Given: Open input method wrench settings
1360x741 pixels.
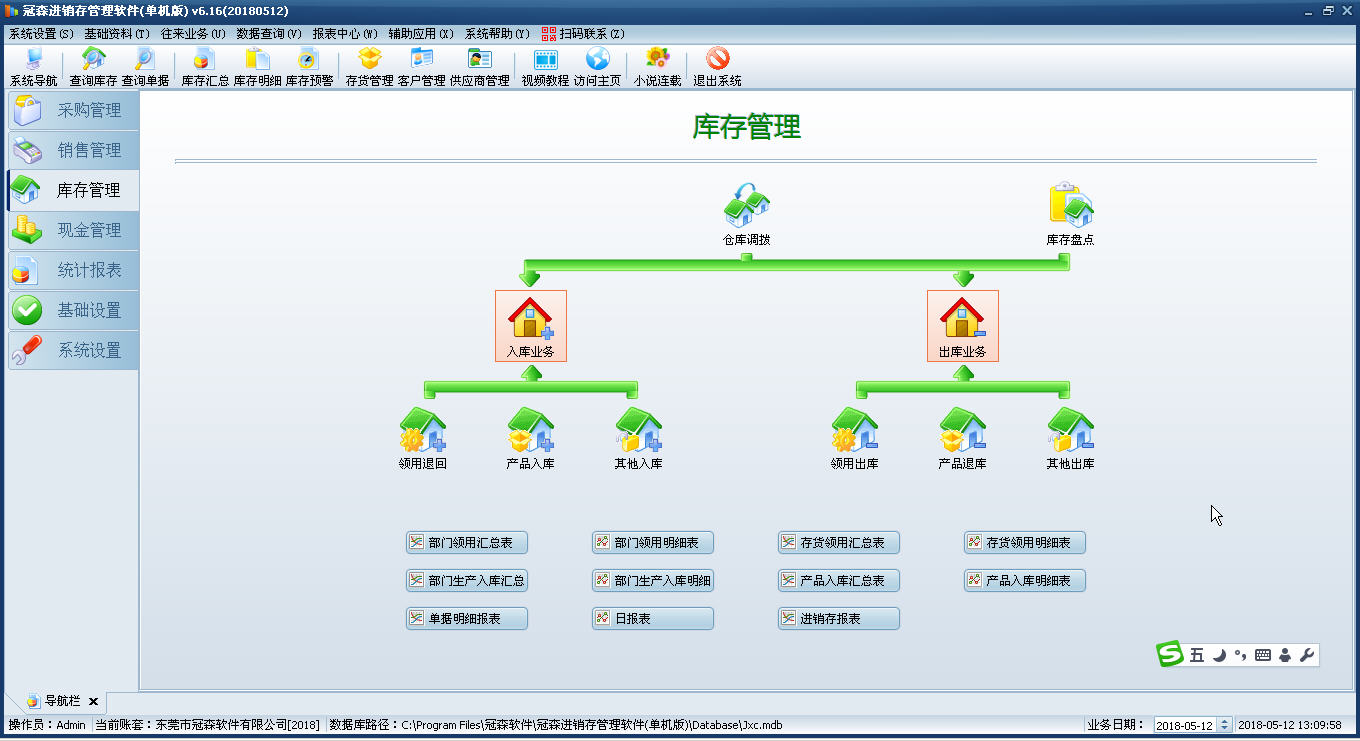Looking at the screenshot, I should (x=1306, y=655).
